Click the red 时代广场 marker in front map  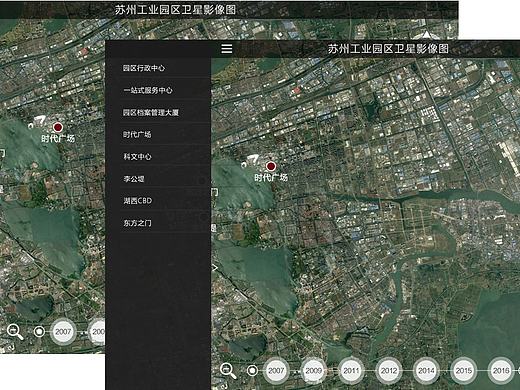(271, 166)
